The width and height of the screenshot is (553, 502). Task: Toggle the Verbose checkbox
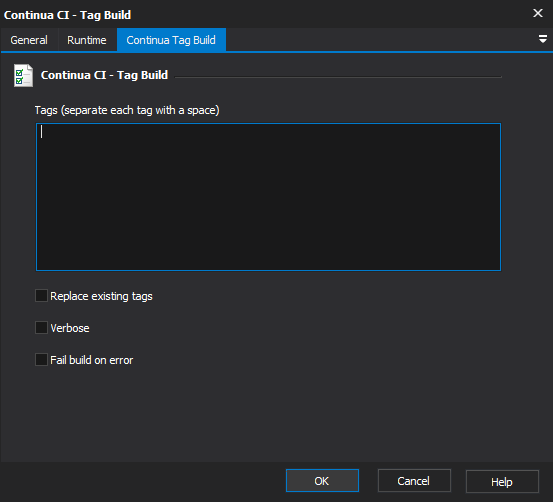tap(41, 328)
